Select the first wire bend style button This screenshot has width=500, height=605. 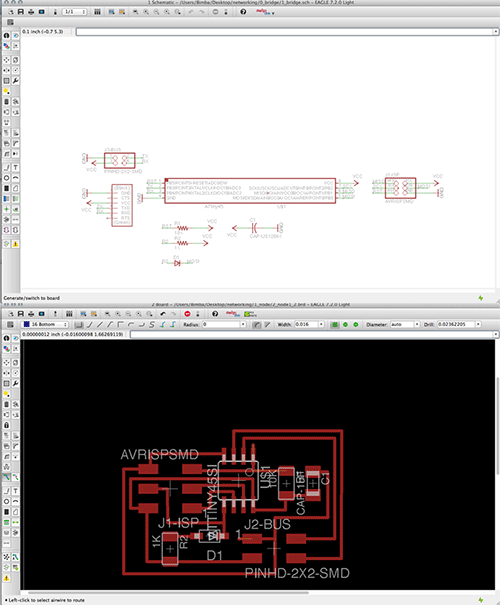(x=79, y=324)
